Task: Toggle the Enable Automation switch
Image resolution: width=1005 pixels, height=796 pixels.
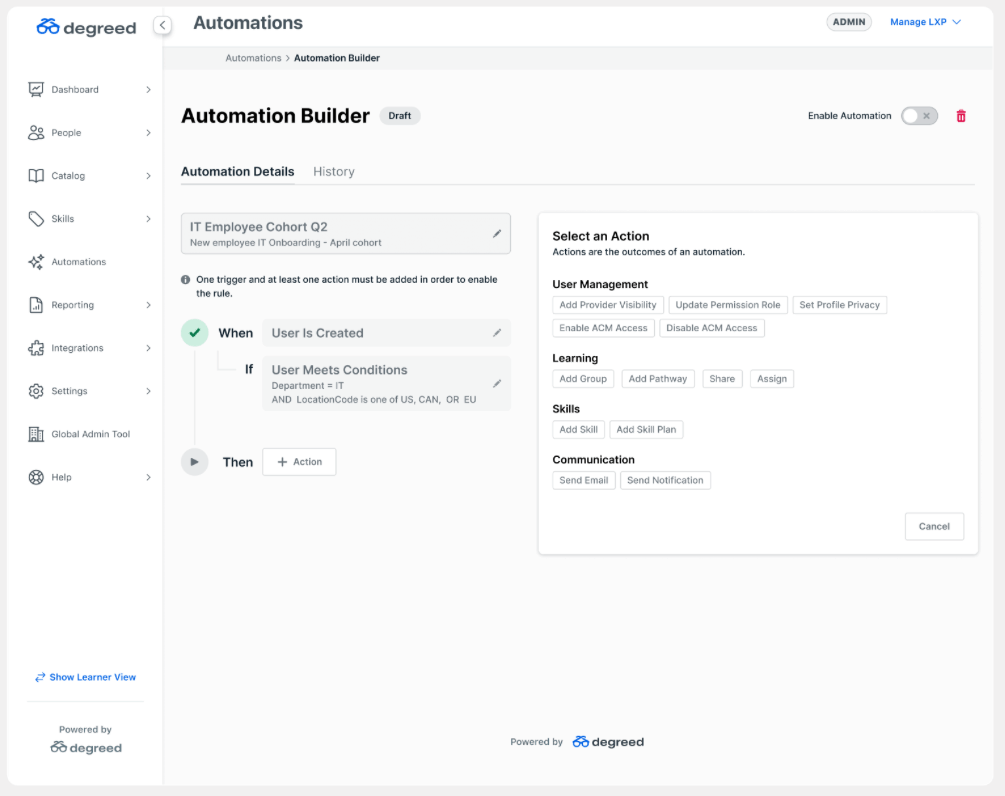Action: pos(919,116)
